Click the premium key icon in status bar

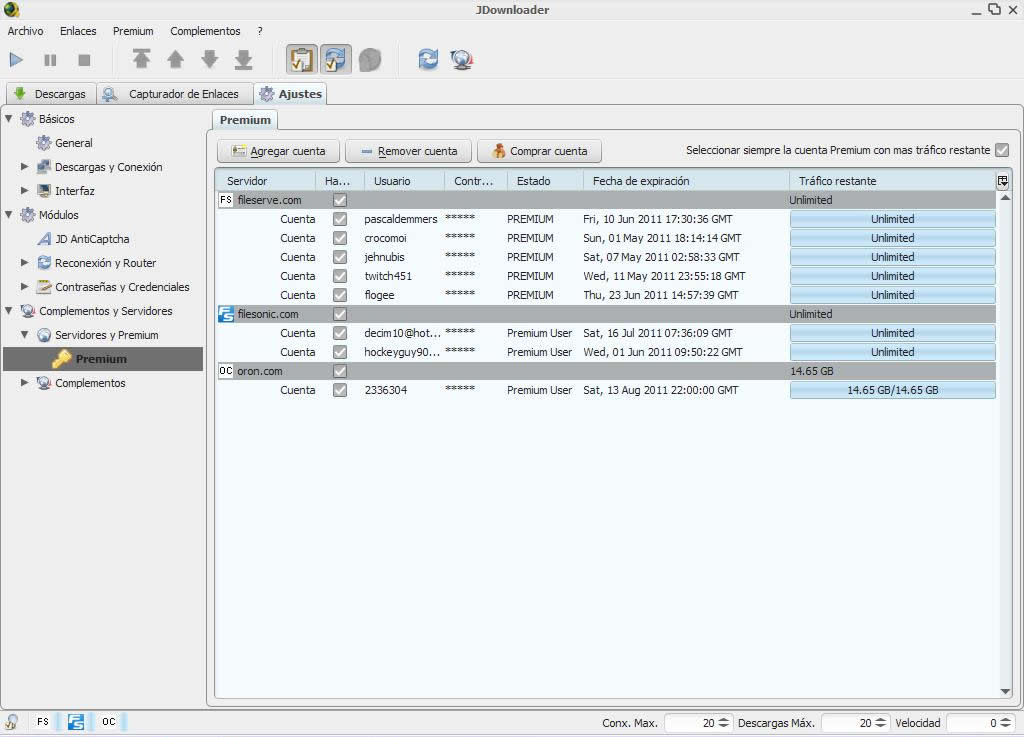(12, 722)
